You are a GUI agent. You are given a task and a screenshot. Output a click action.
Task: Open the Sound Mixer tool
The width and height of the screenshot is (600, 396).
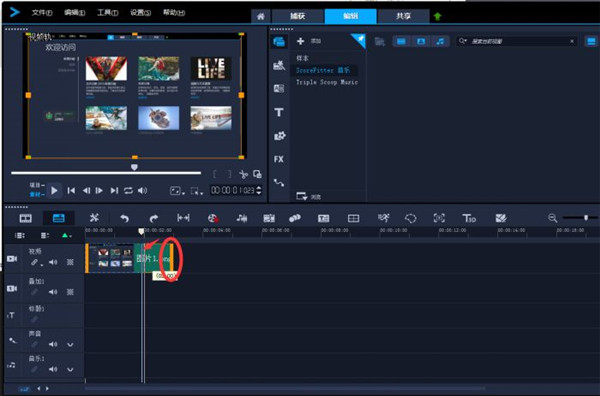pos(241,218)
